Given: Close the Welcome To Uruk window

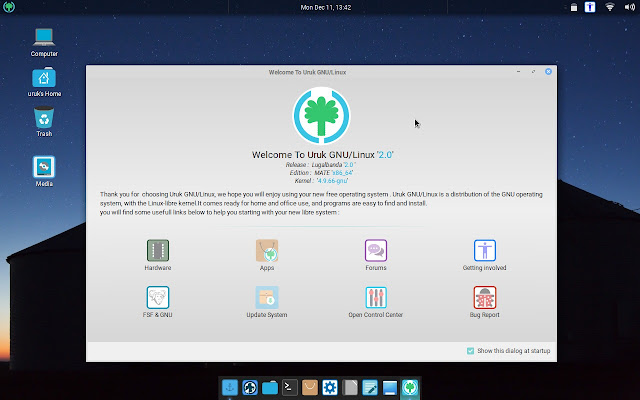Looking at the screenshot, I should 548,71.
